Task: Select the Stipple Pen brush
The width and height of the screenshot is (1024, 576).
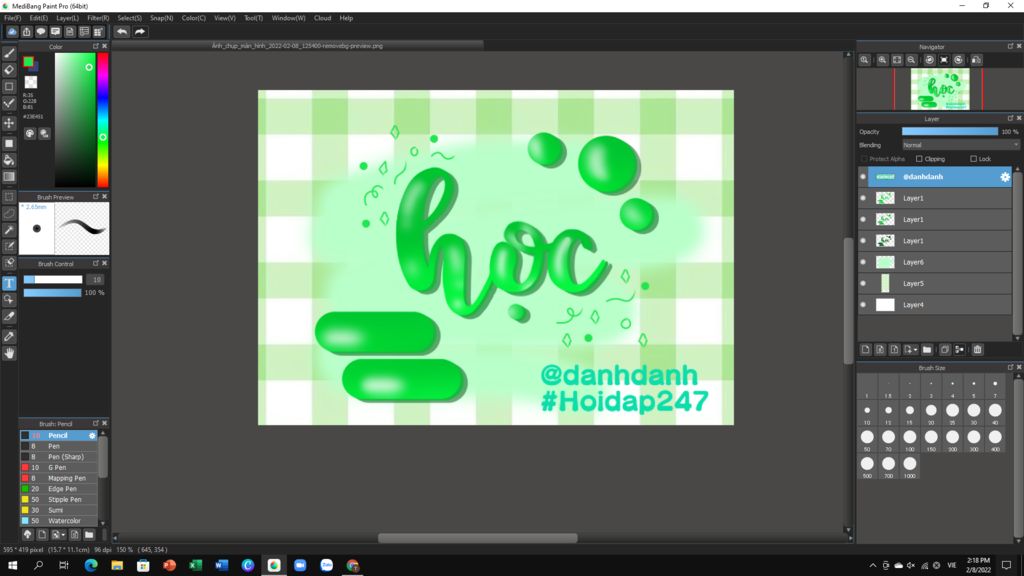Action: [59, 500]
